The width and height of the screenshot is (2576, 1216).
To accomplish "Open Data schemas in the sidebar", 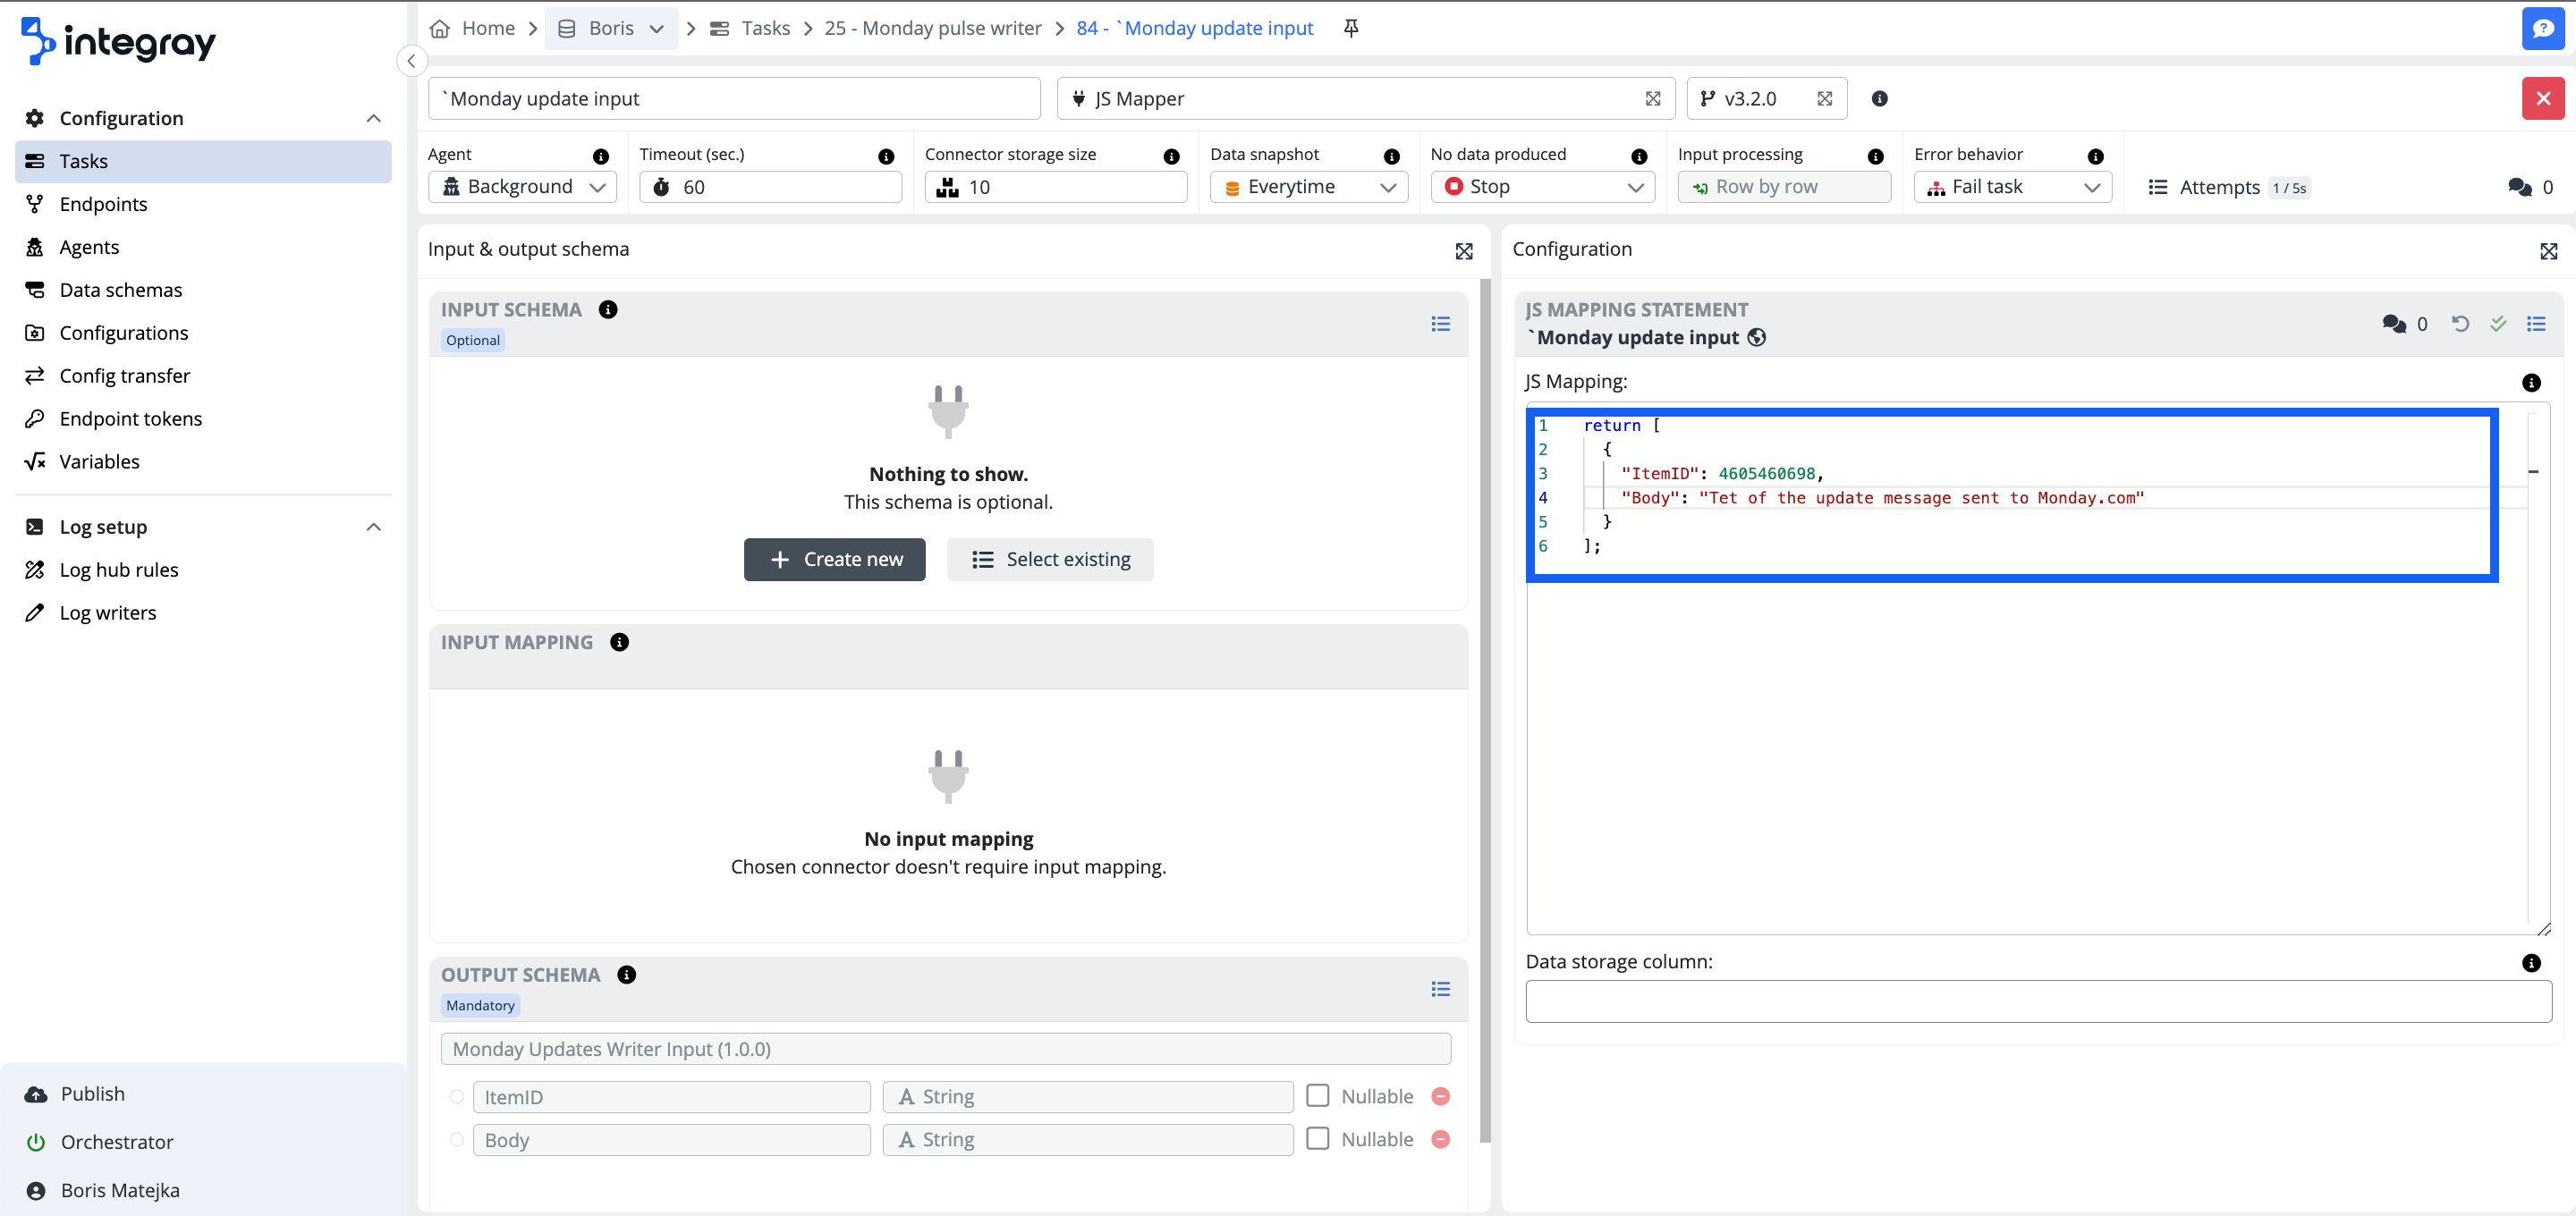I will [x=120, y=290].
